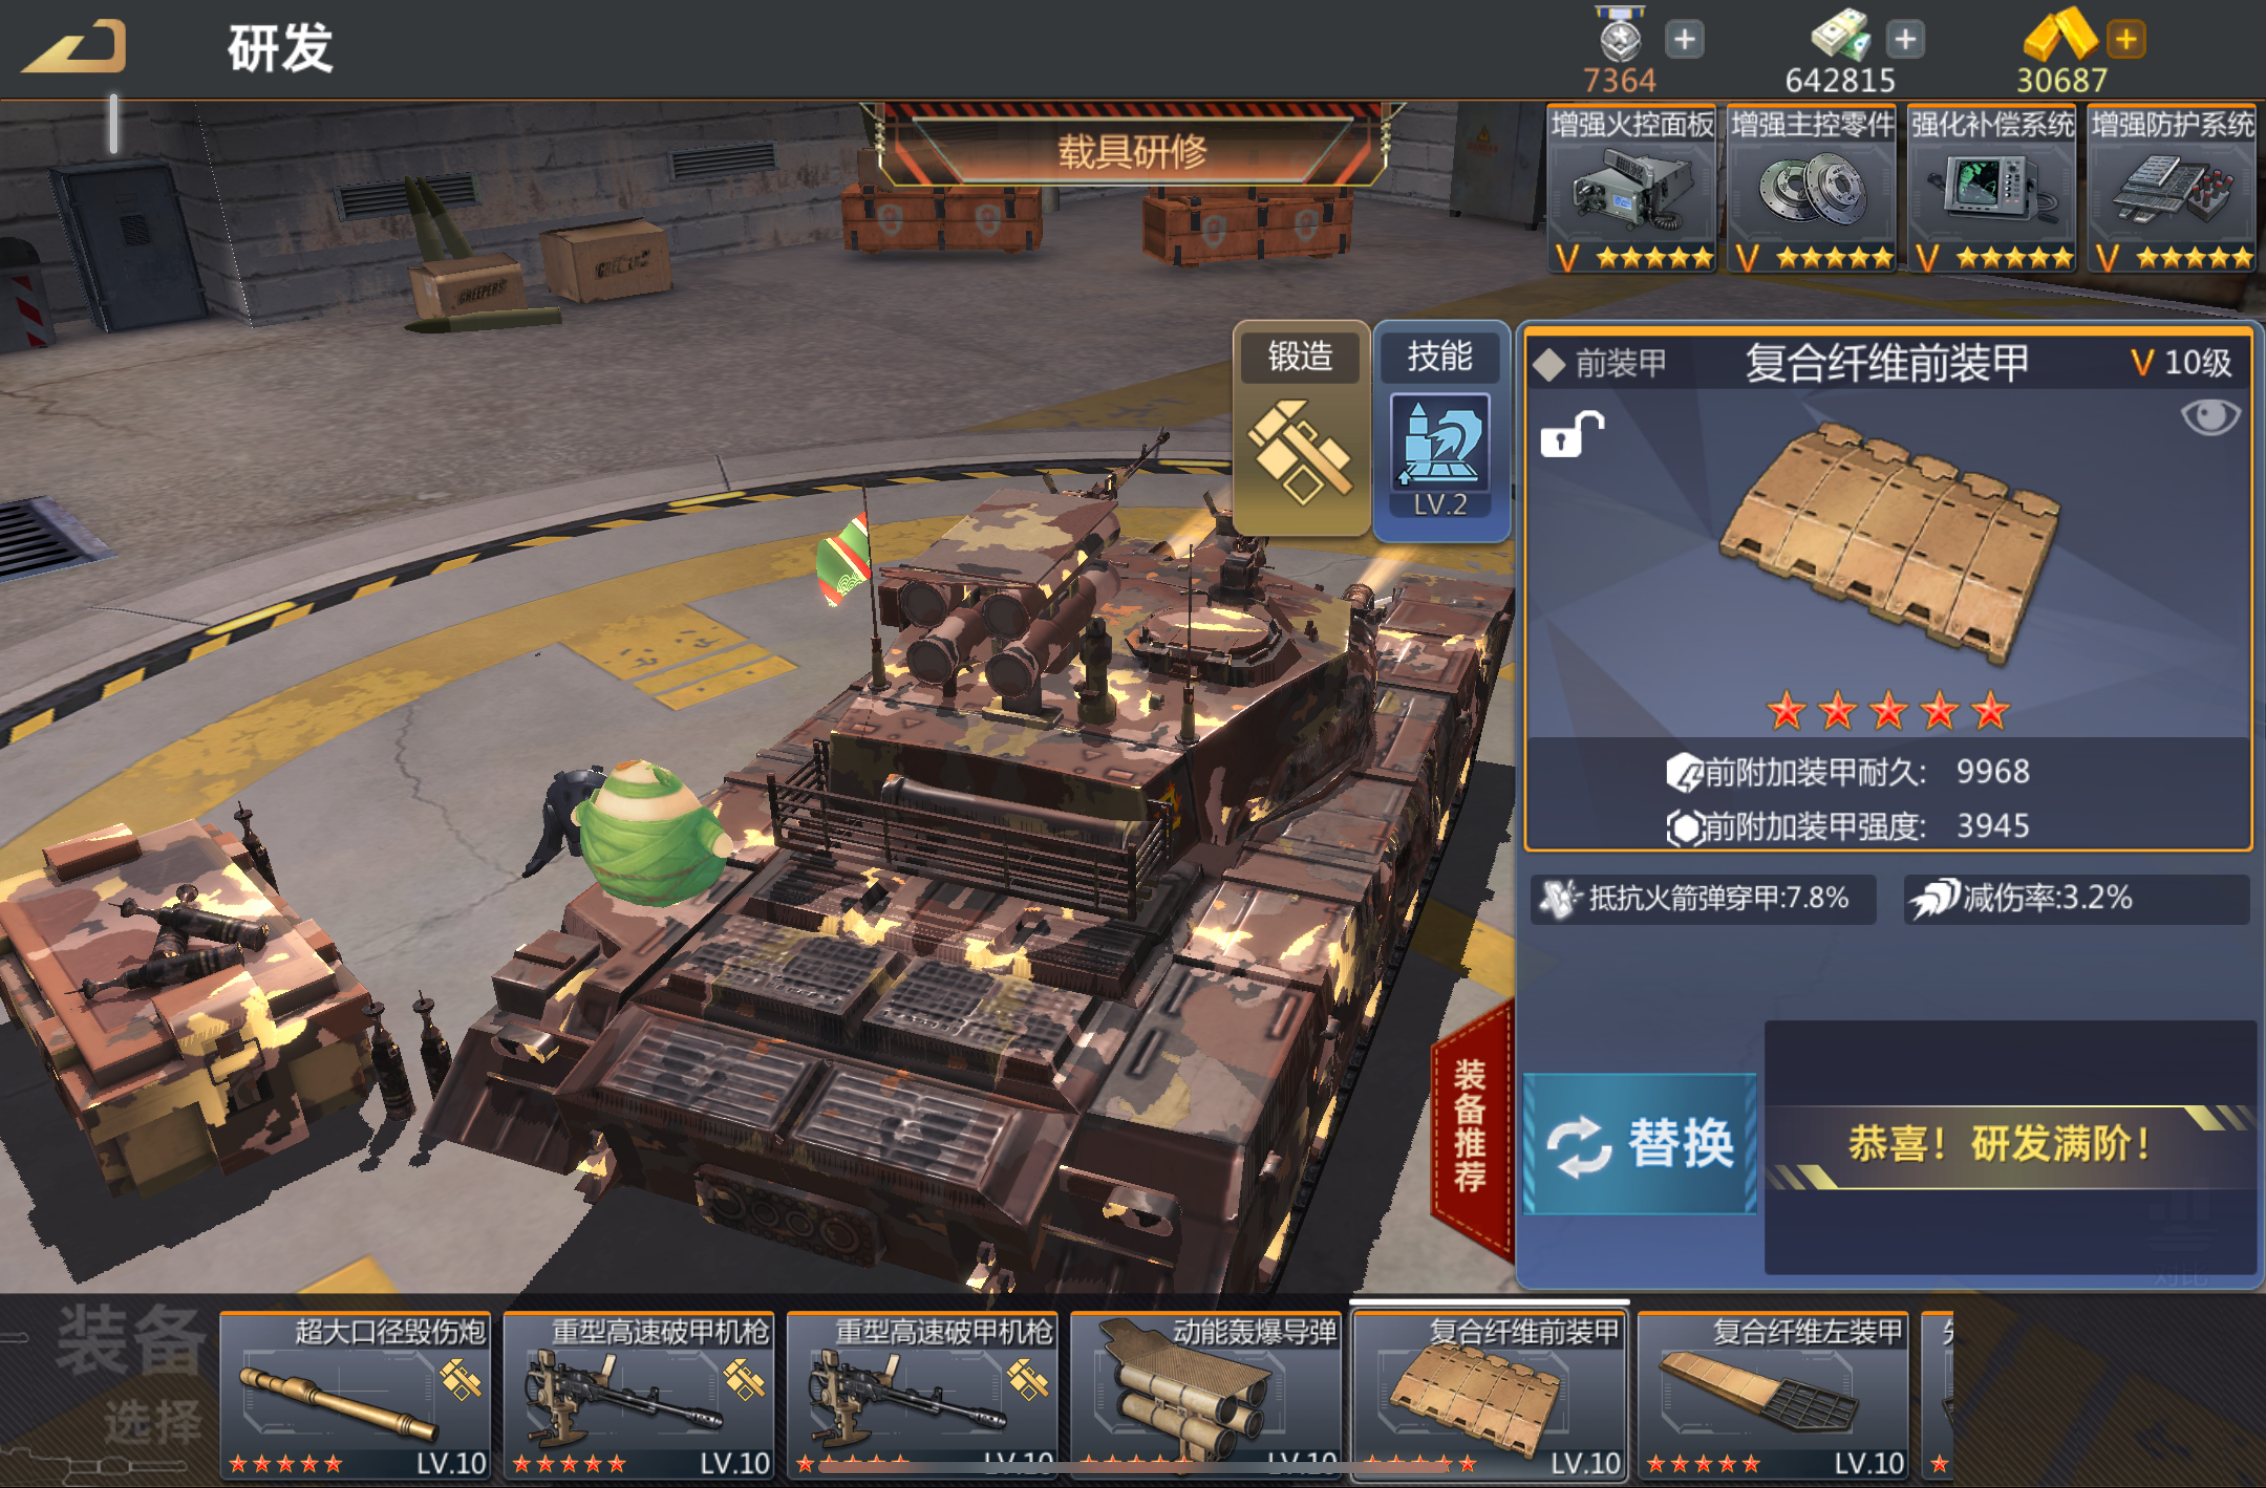Toggle the lock icon on armor panel
The image size is (2266, 1488).
click(1571, 434)
